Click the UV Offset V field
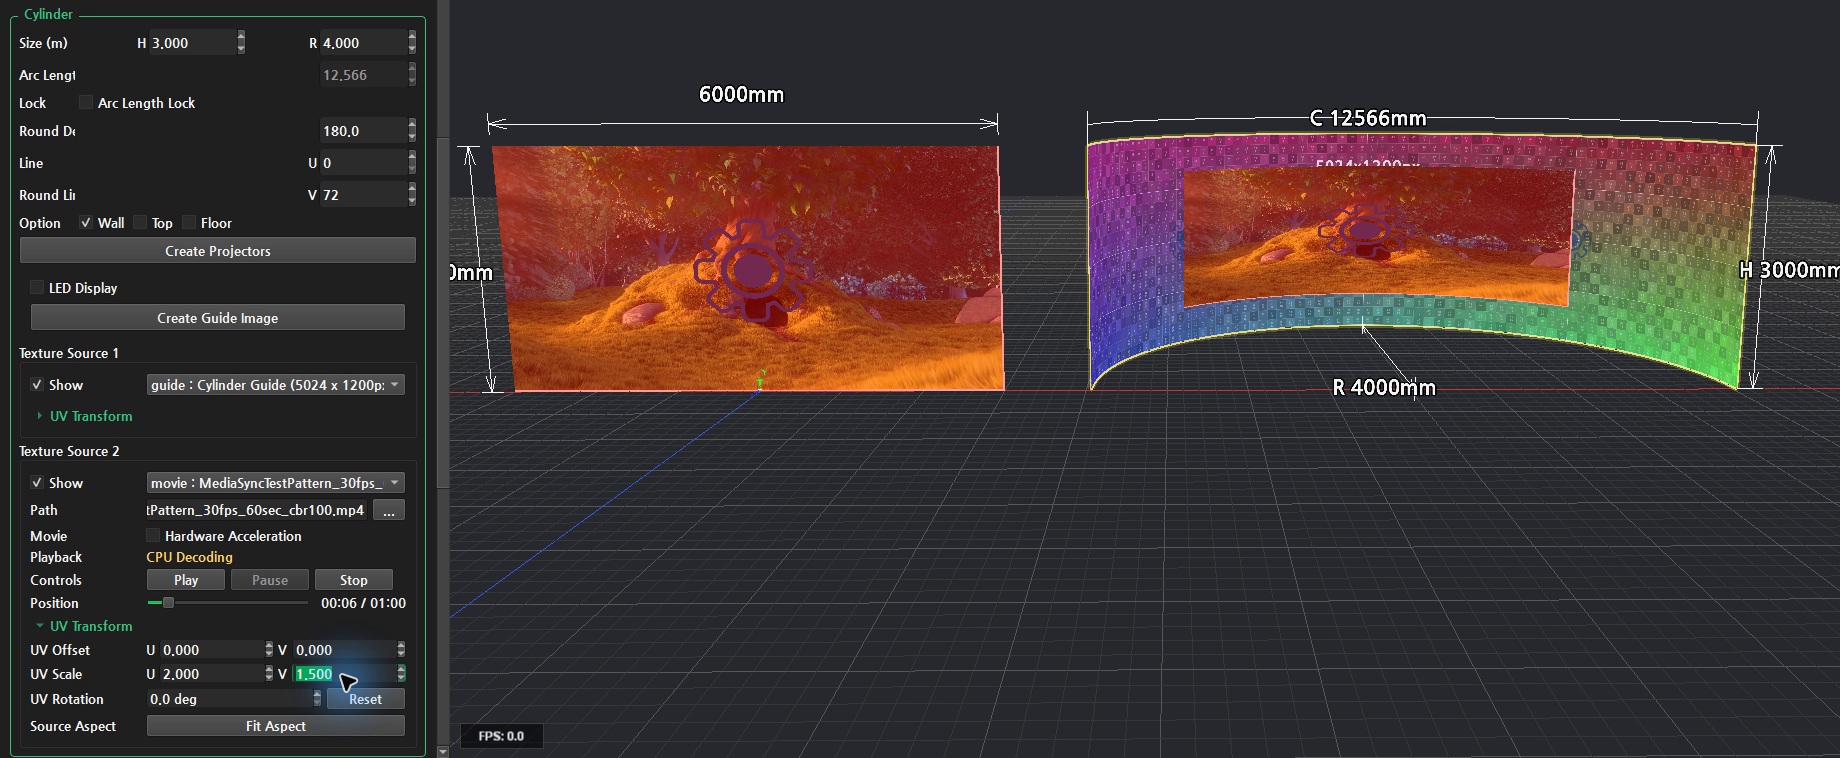Viewport: 1840px width, 758px height. click(x=344, y=650)
